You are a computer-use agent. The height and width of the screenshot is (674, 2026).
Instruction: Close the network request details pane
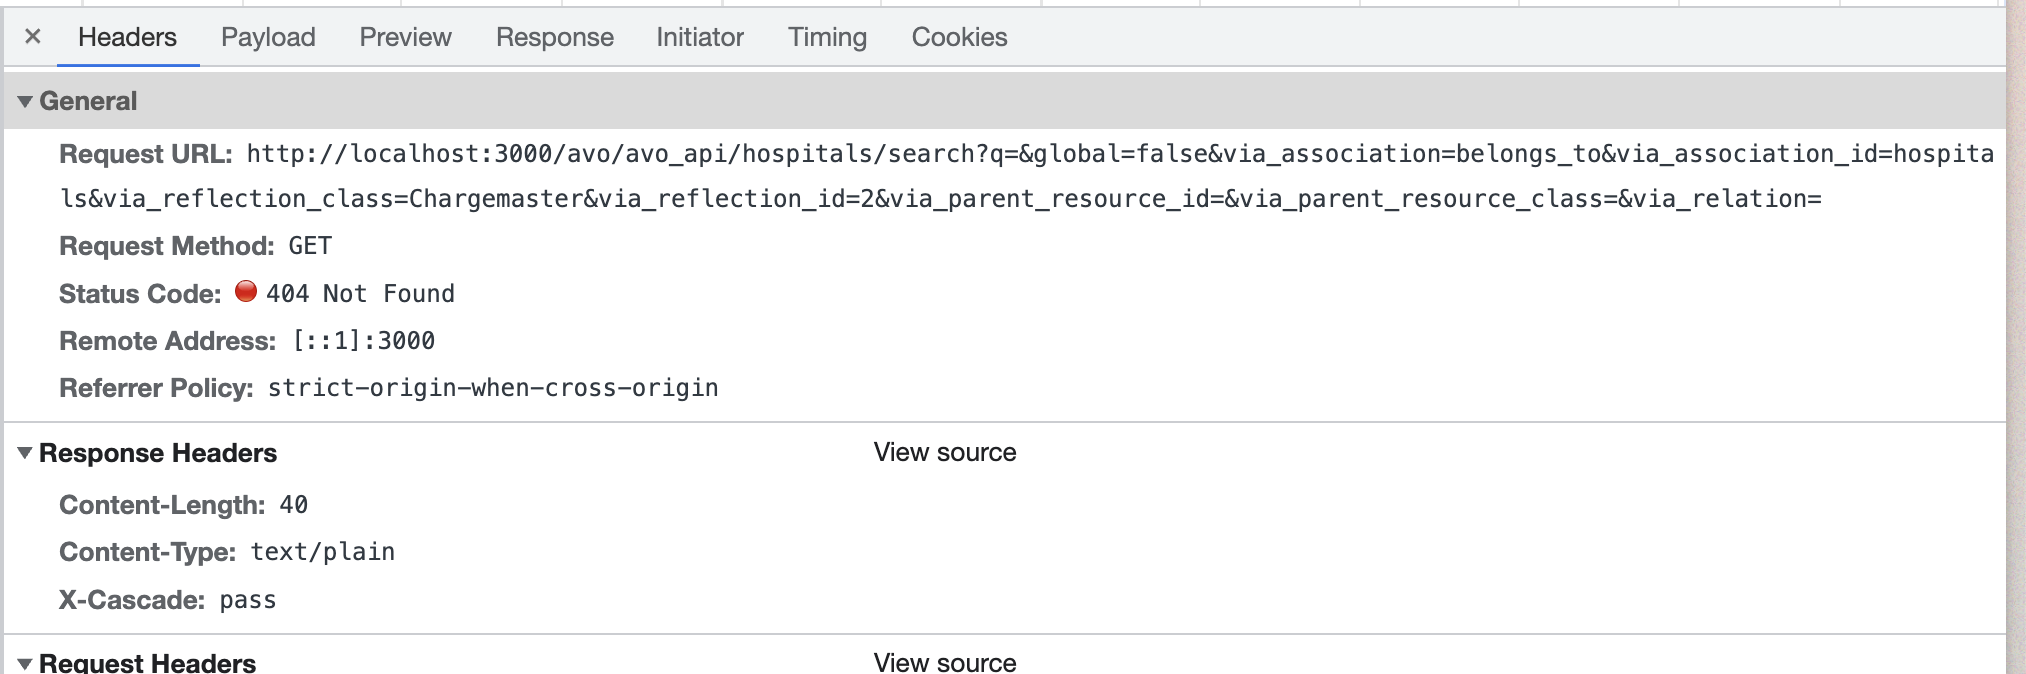click(x=33, y=36)
